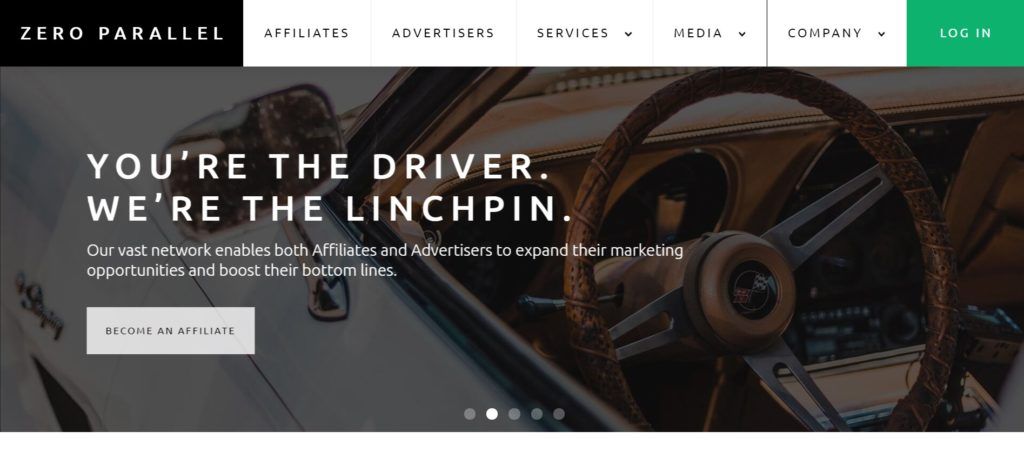The image size is (1024, 471).
Task: Click the Zero Parallel logo
Action: coord(121,33)
